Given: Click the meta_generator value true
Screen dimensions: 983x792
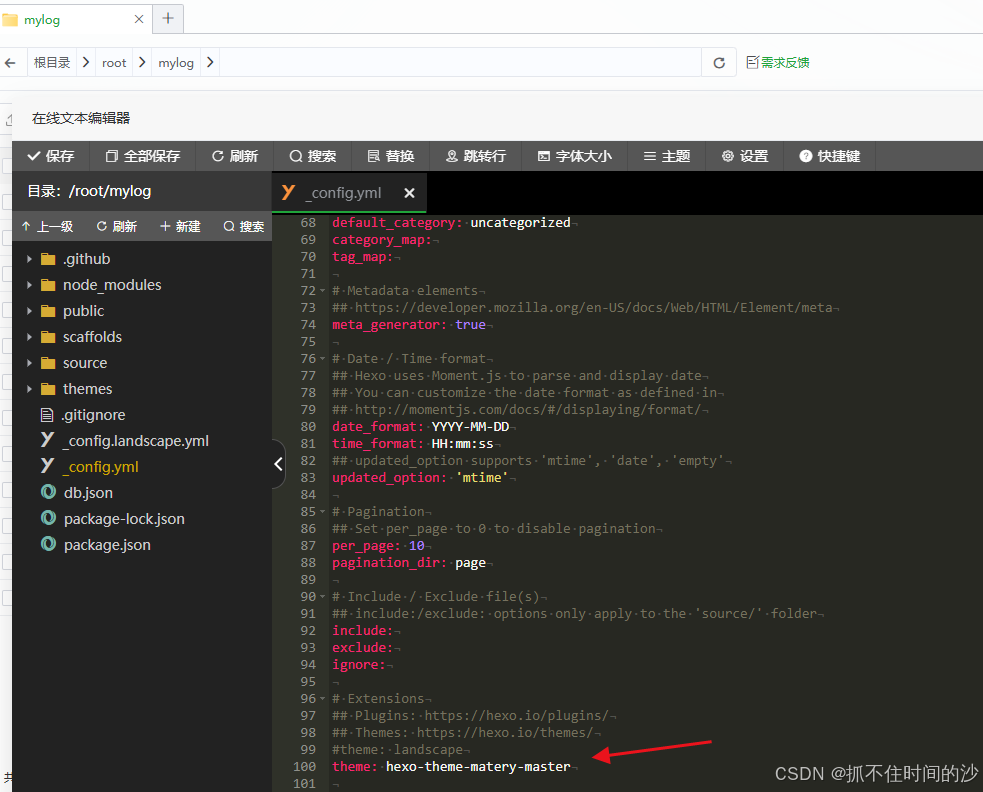Looking at the screenshot, I should coord(470,325).
